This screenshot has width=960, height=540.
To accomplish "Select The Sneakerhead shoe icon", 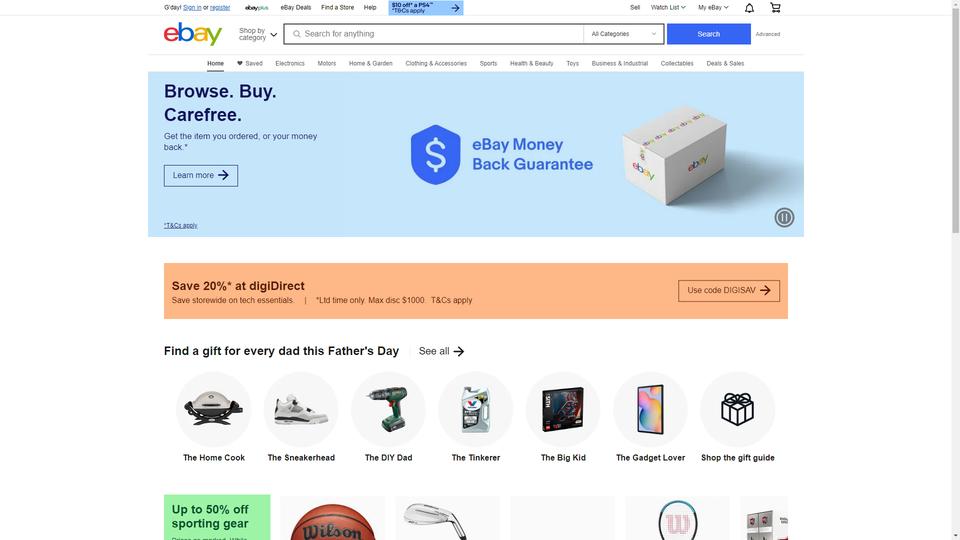I will pyautogui.click(x=301, y=409).
